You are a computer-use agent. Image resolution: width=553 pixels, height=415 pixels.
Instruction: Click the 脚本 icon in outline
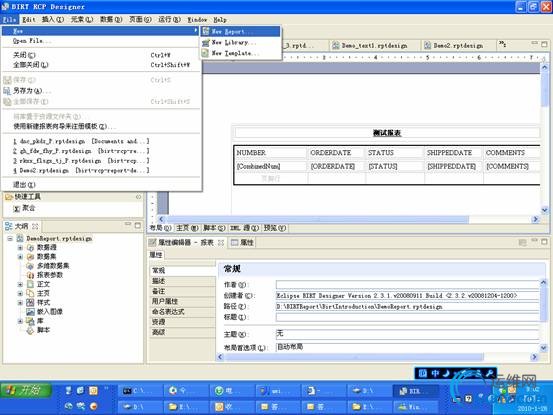[31, 330]
